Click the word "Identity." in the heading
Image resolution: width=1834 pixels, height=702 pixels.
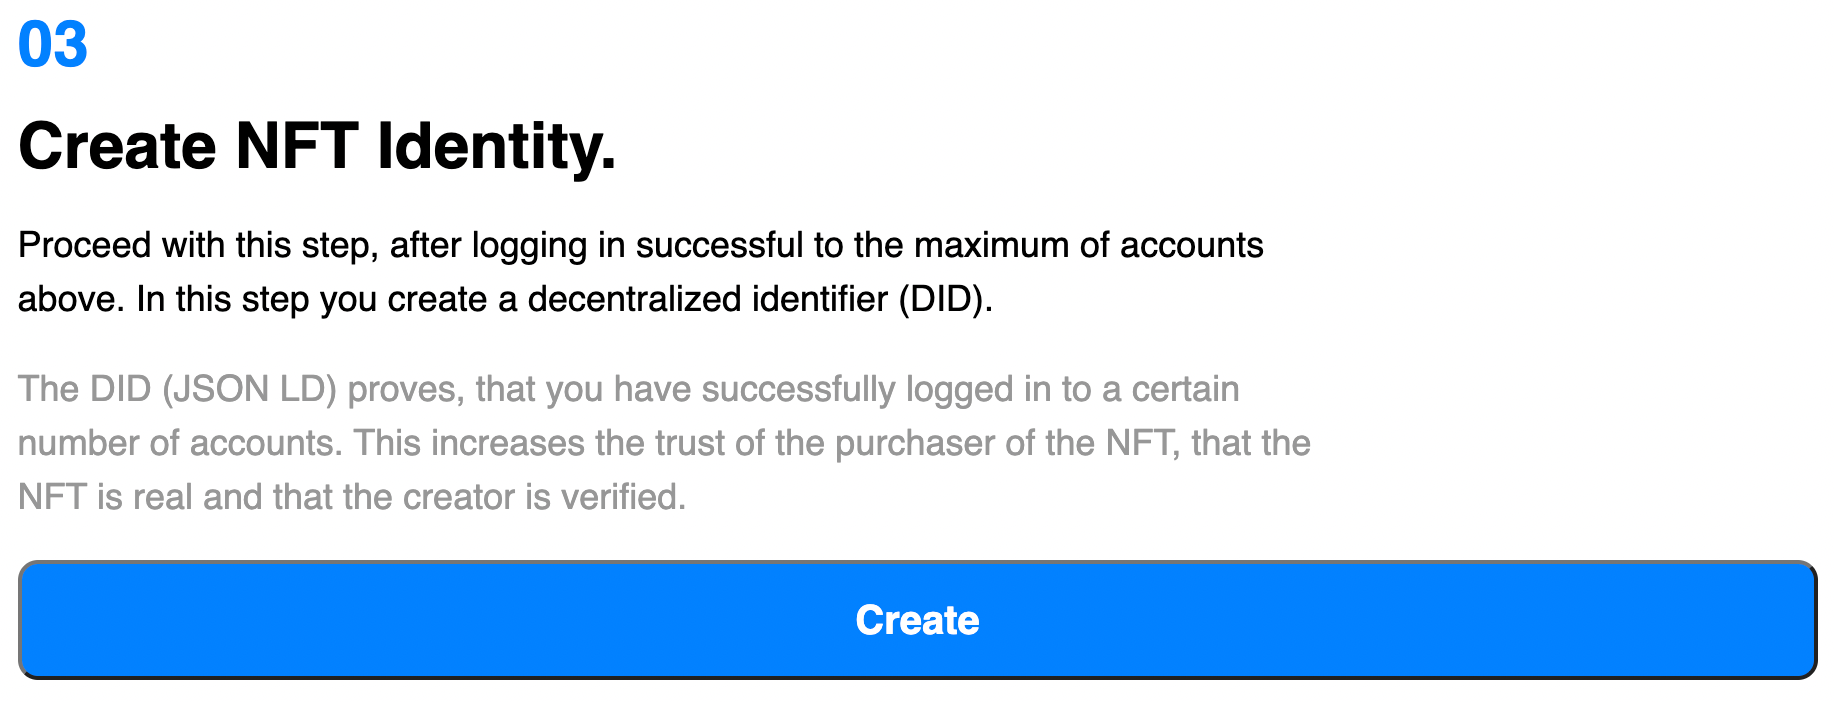tap(496, 147)
